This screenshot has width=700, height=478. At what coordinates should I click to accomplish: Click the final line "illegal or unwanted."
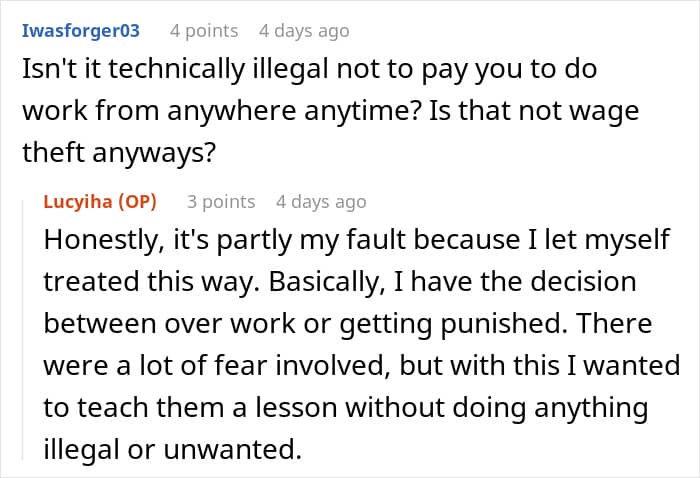[172, 449]
